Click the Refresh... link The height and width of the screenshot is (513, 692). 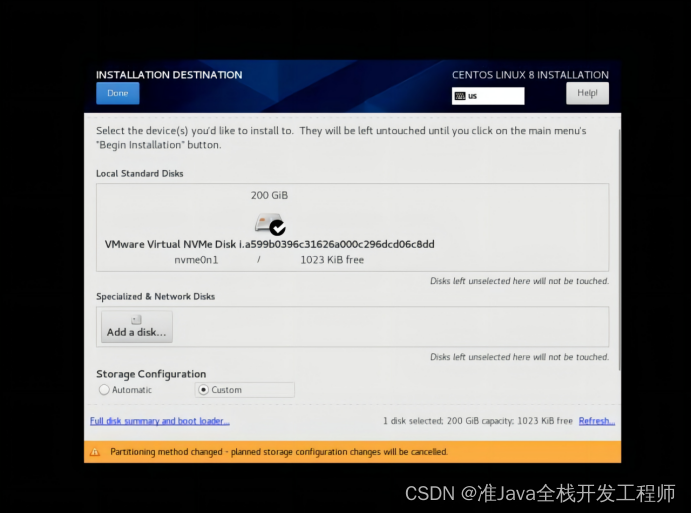click(597, 421)
